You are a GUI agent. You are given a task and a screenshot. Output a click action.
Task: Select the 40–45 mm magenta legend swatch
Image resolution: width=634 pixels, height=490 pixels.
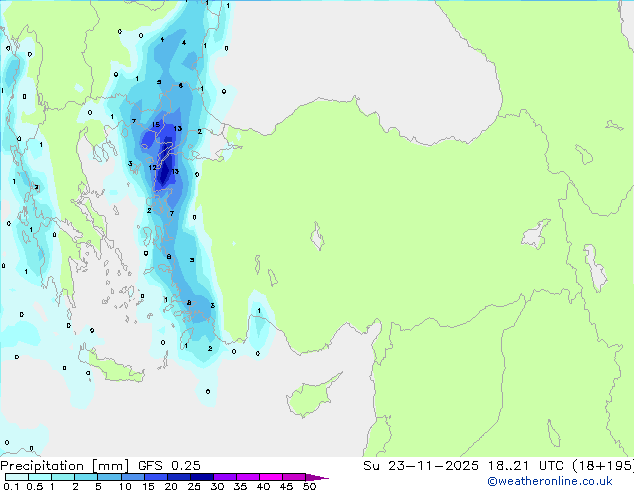point(271,477)
